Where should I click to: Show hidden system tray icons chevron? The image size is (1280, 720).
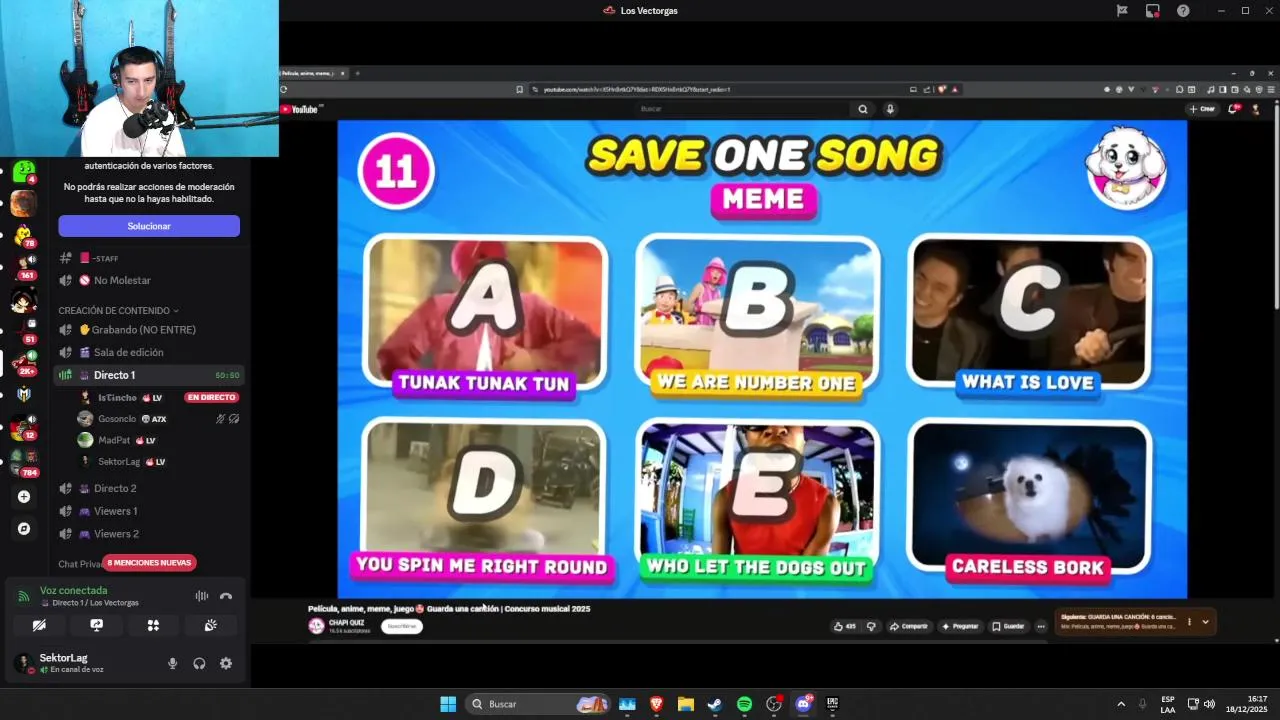1121,704
